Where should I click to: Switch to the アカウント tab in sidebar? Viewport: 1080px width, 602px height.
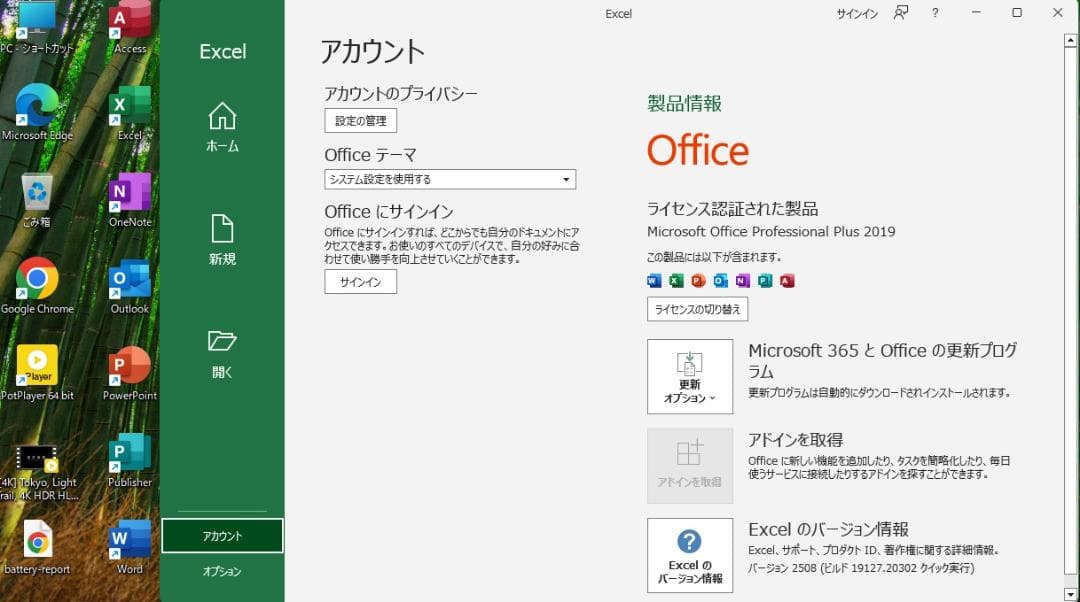tap(221, 536)
